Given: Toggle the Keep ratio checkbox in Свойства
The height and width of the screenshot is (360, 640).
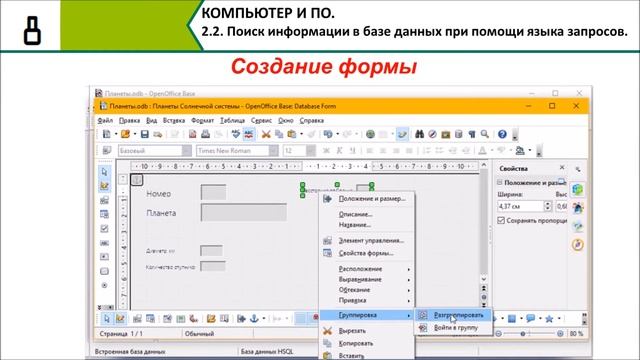Looking at the screenshot, I should pos(501,220).
